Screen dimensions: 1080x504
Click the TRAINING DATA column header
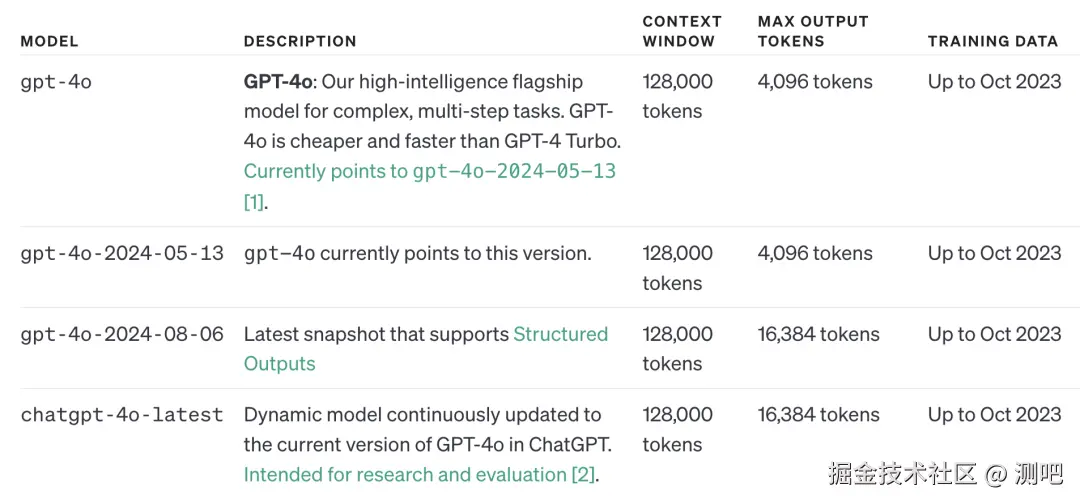(x=993, y=41)
